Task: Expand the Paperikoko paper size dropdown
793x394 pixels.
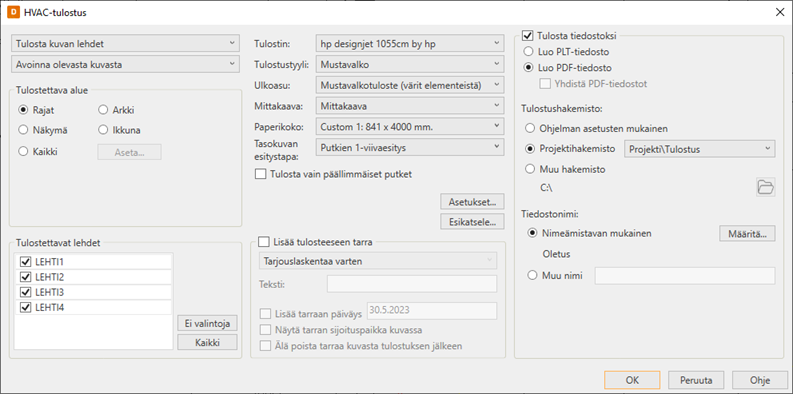Action: coord(410,126)
